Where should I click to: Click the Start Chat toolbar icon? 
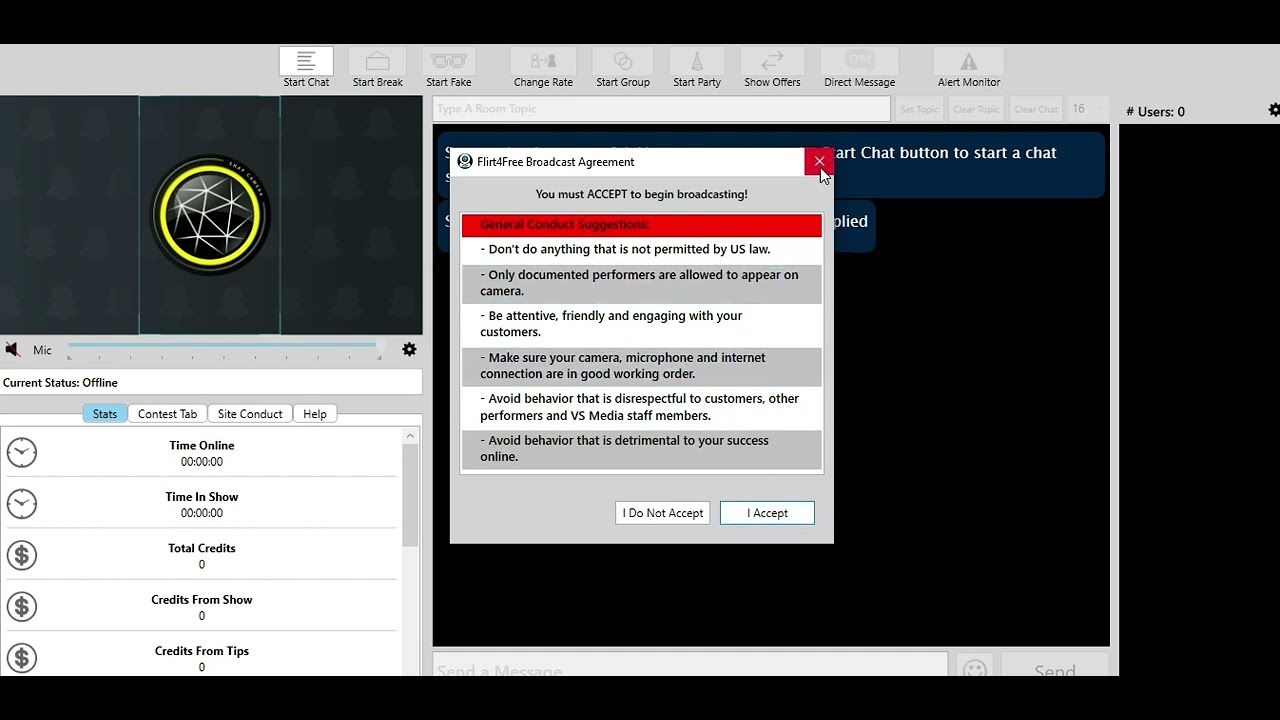306,62
